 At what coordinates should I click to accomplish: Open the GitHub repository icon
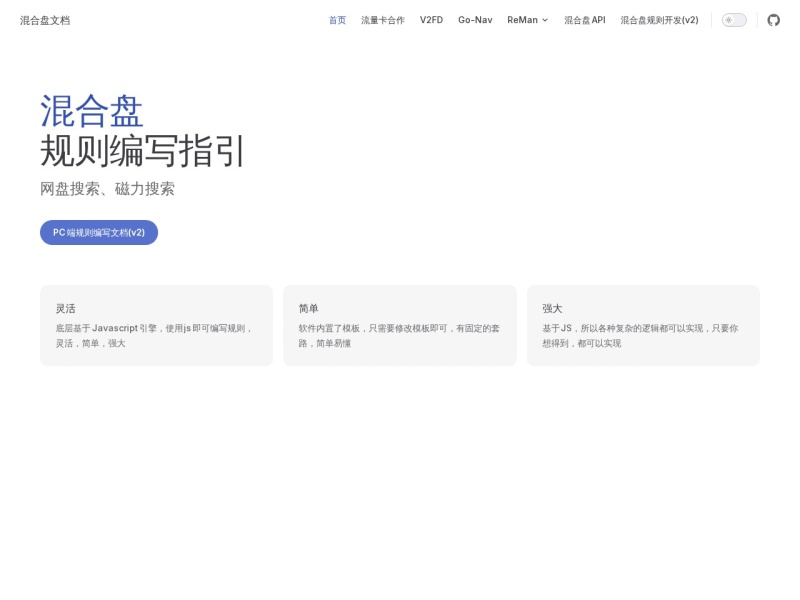pyautogui.click(x=773, y=20)
